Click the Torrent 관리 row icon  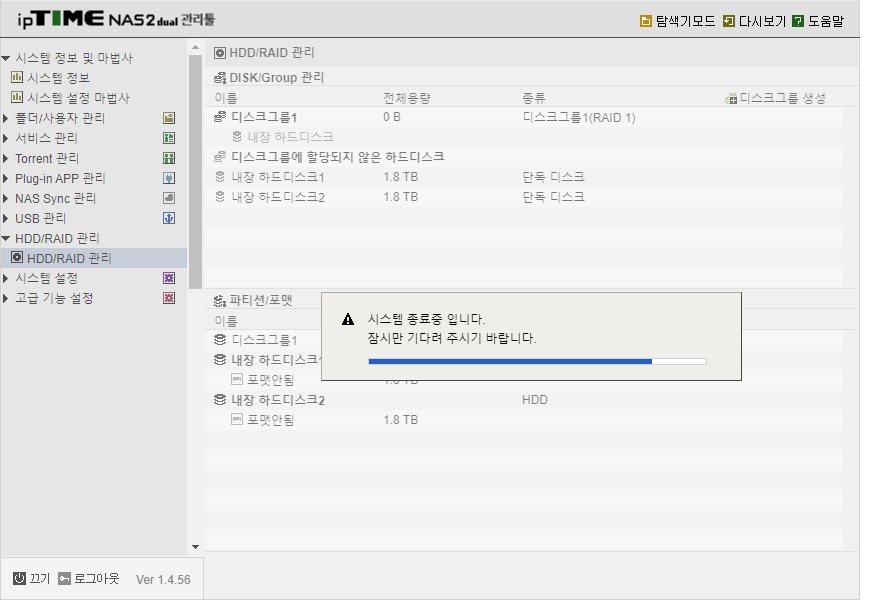169,159
